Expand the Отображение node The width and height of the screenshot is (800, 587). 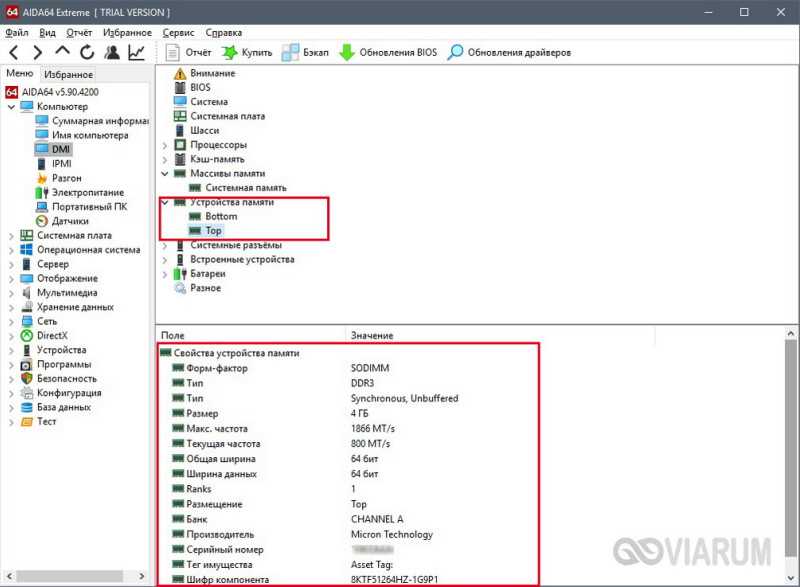click(11, 278)
